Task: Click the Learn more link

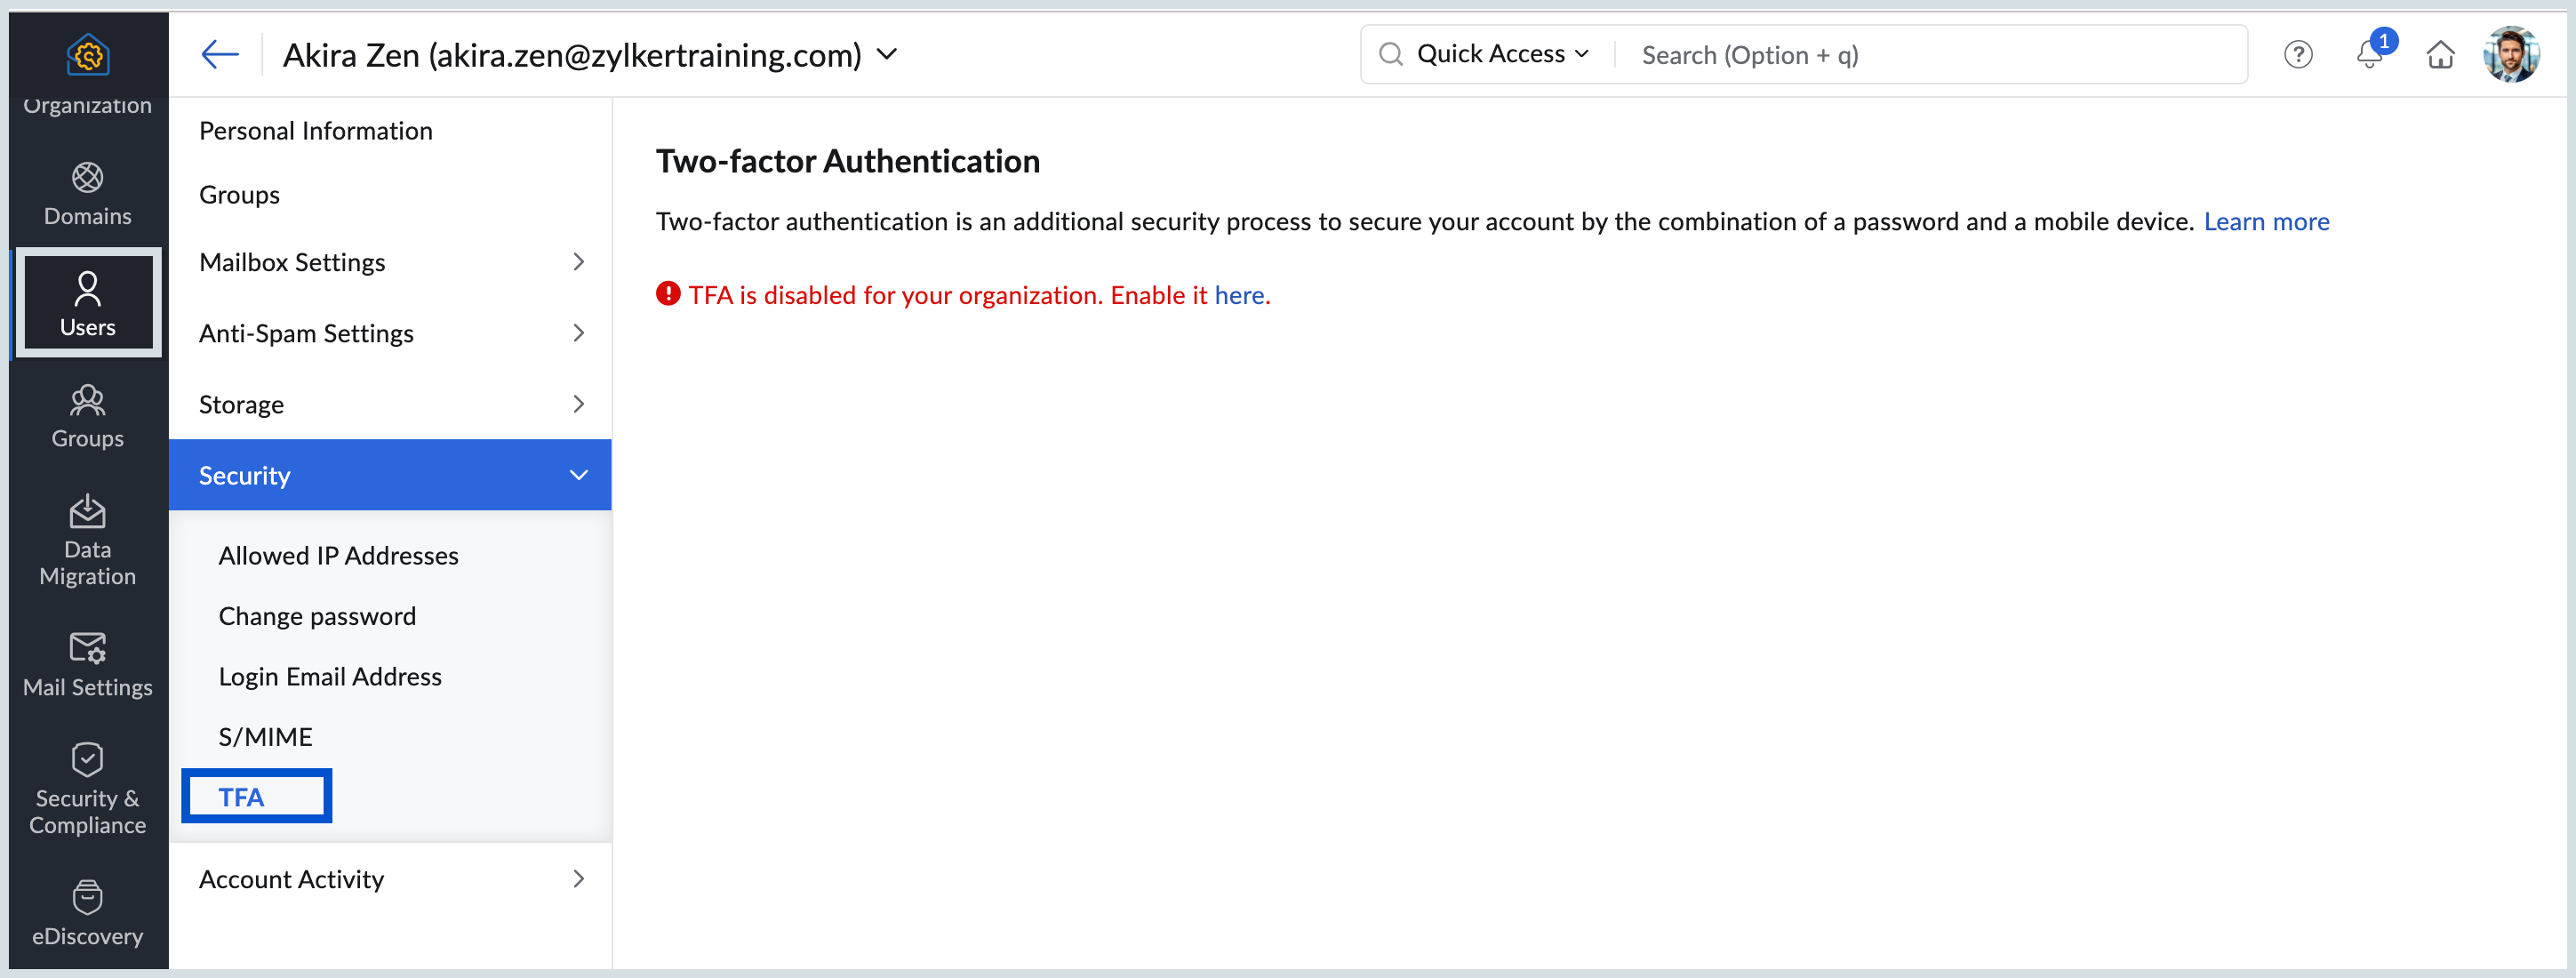Action: tap(2266, 221)
